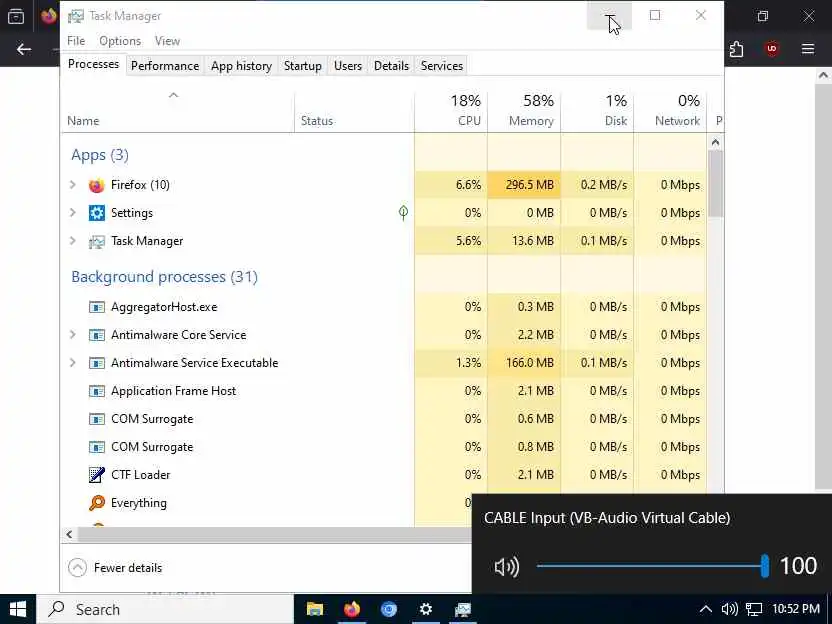Viewport: 832px width, 624px height.
Task: Click the Task Manager taskbar icon
Action: [x=463, y=609]
